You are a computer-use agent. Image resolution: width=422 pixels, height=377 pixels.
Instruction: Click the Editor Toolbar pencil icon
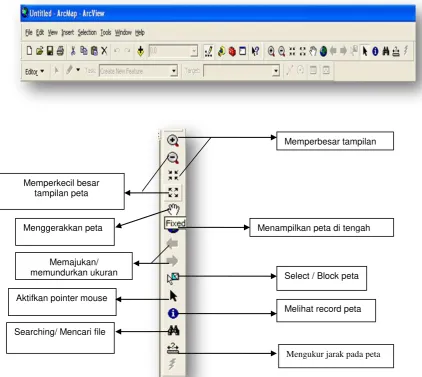pyautogui.click(x=208, y=51)
